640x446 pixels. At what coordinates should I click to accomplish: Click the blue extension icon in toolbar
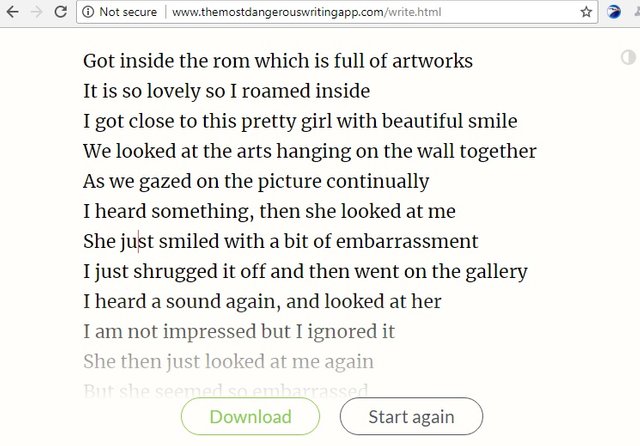[x=614, y=13]
